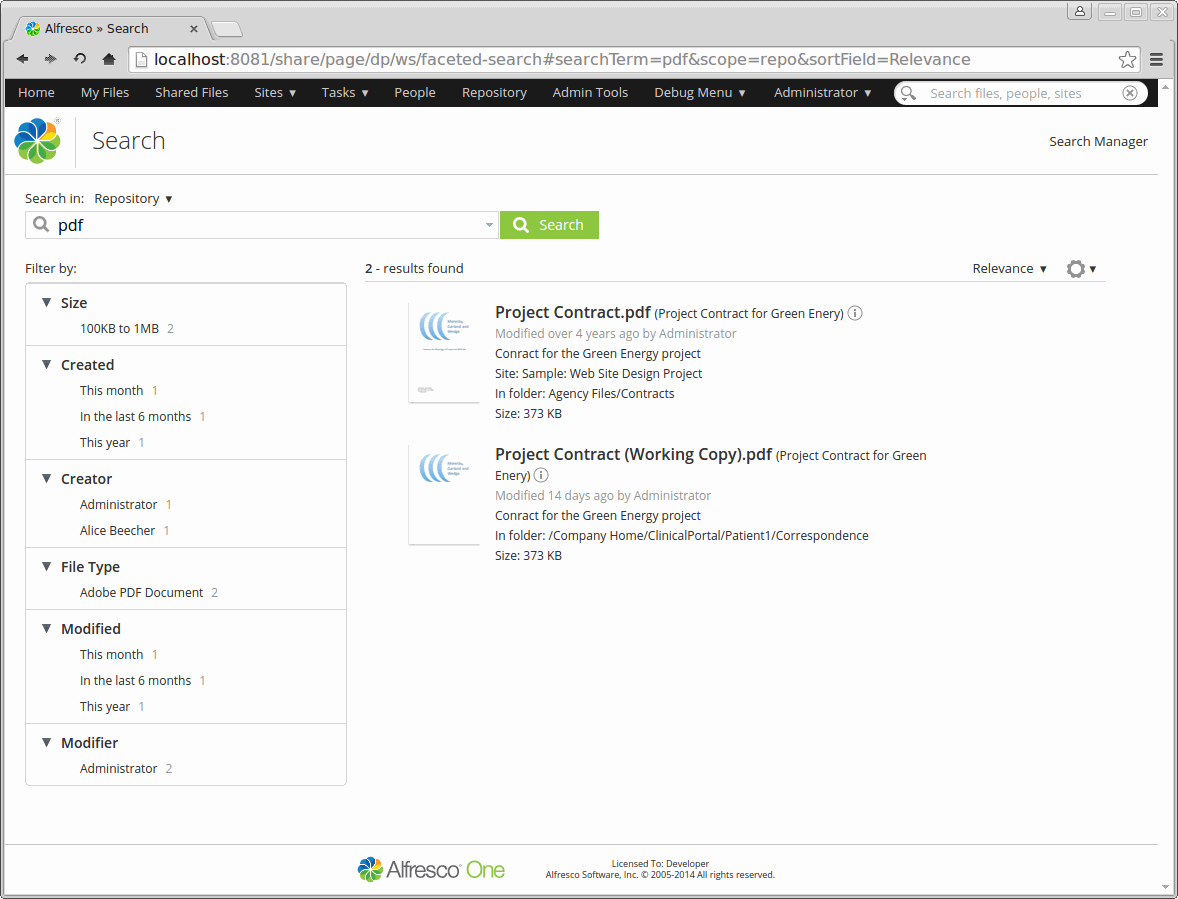Filter Created by This month
The width and height of the screenshot is (1178, 899).
tap(111, 391)
